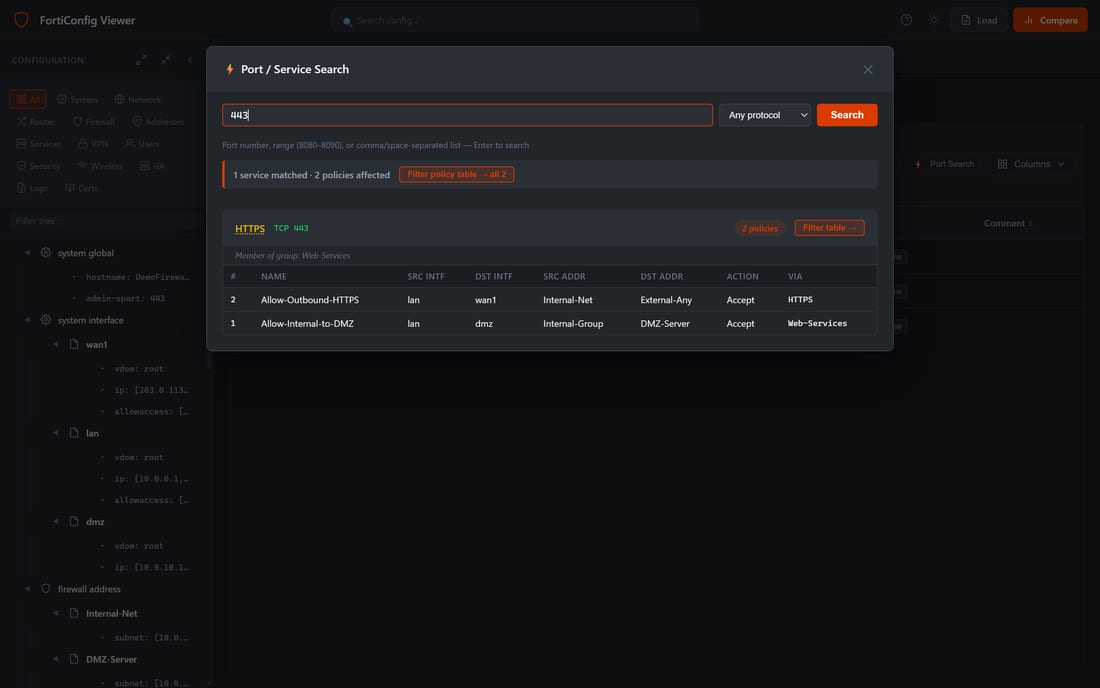
Task: Click the lan file icon in tree
Action: (x=74, y=433)
